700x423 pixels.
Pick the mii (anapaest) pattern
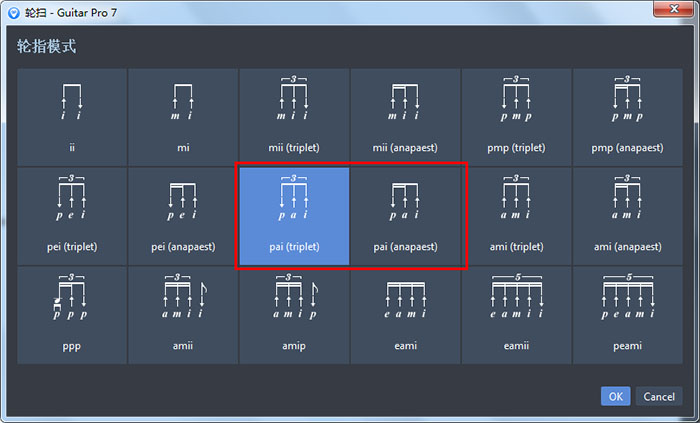point(405,116)
